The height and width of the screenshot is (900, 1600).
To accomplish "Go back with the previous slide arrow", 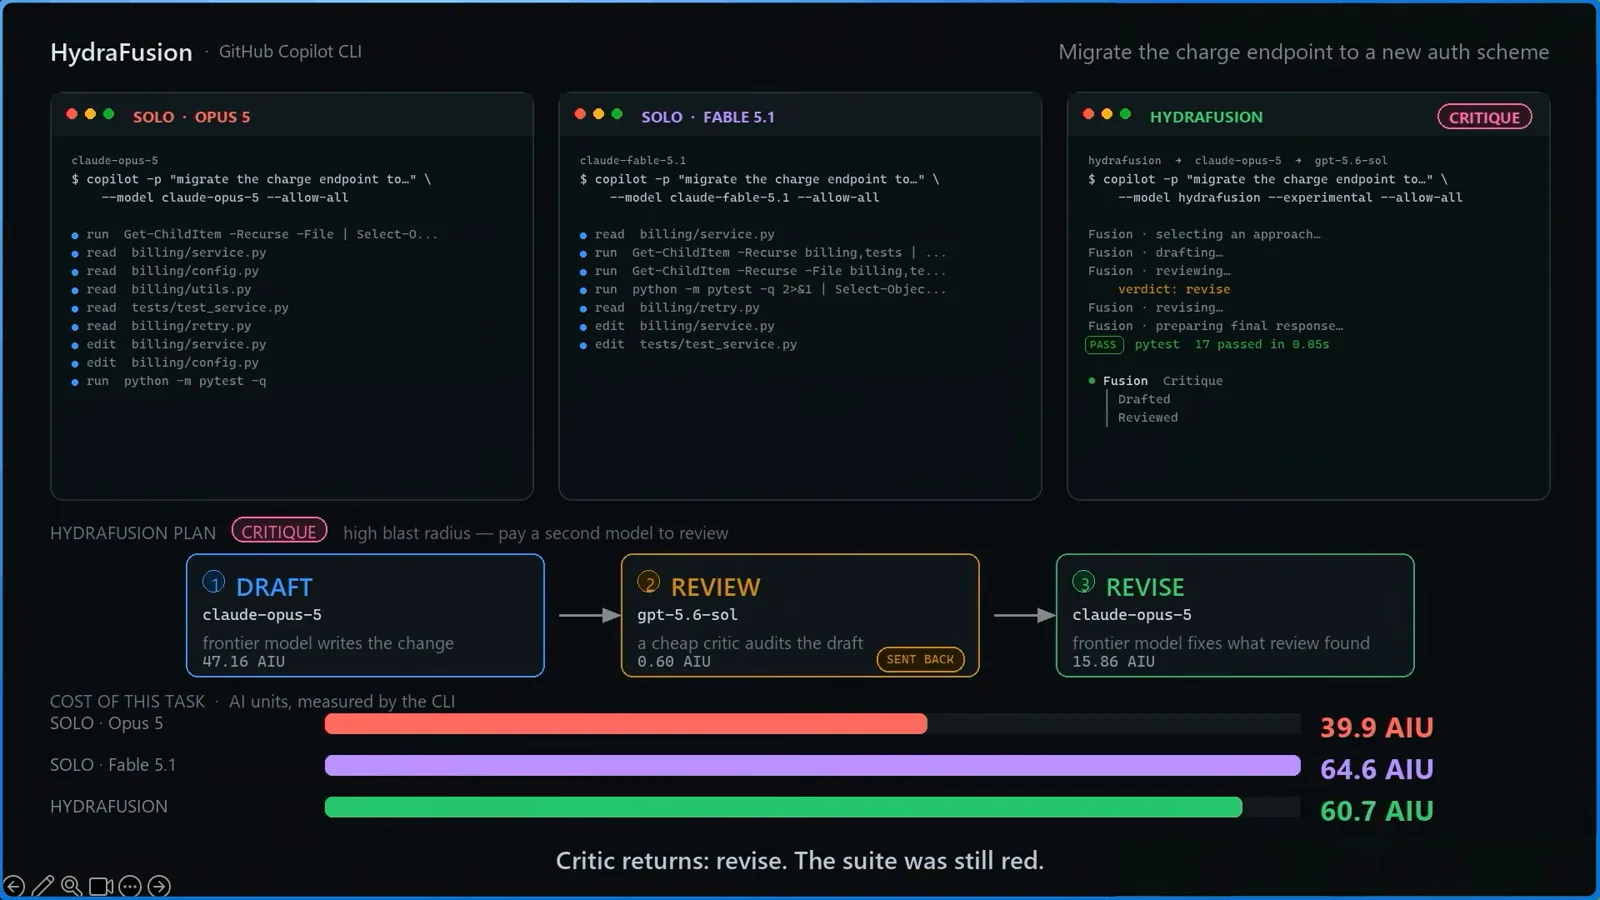I will click(14, 886).
